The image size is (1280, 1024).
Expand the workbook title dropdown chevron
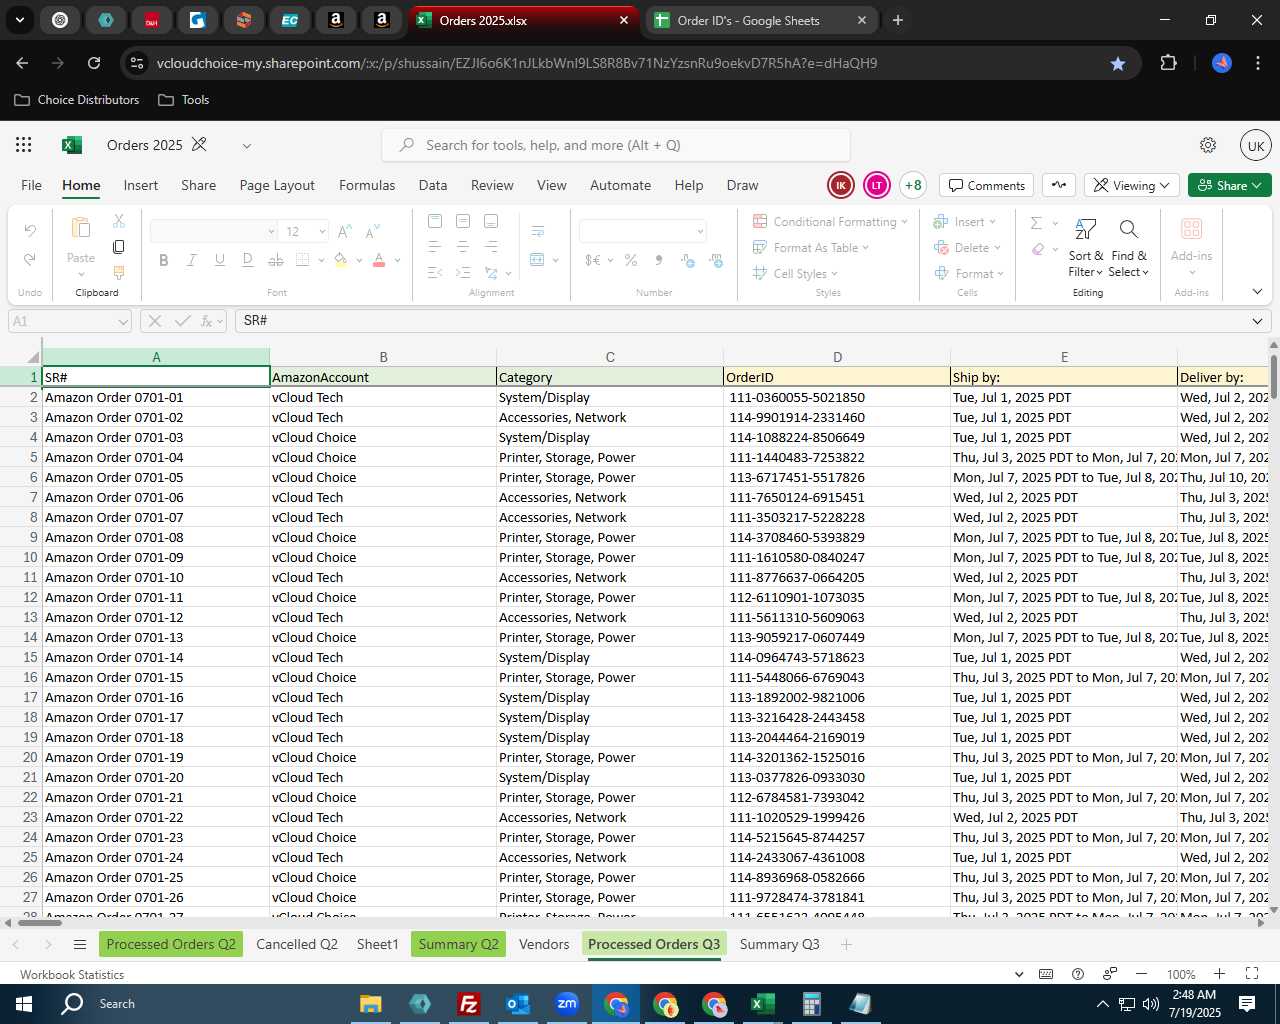246,145
